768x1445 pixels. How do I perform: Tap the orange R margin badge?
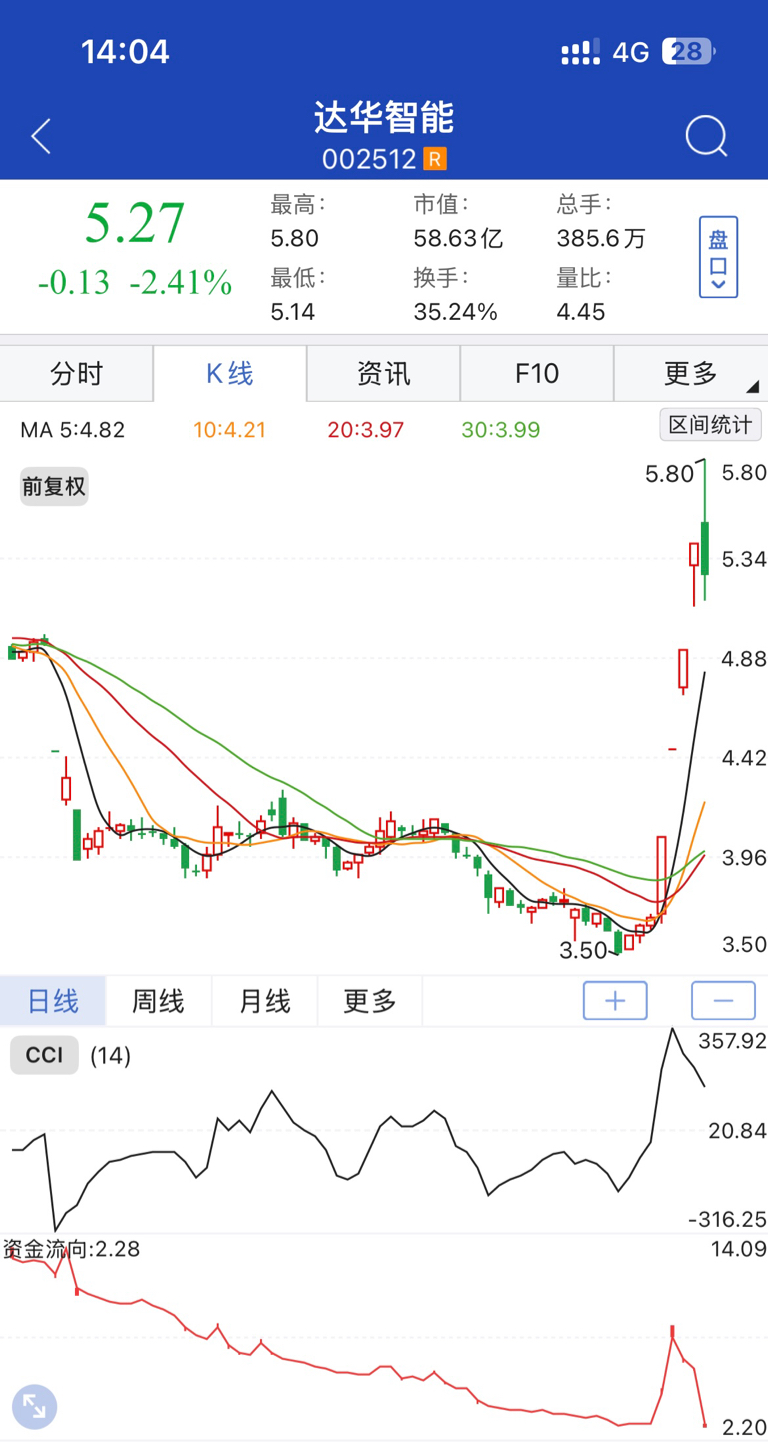434,159
